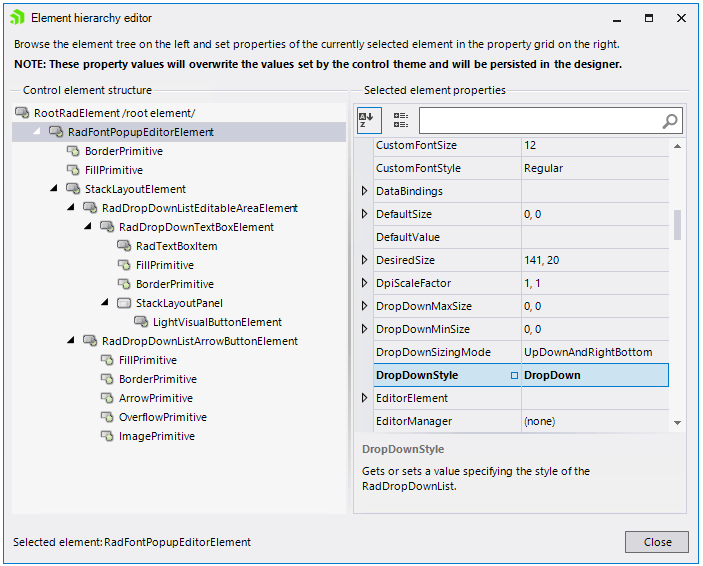Screen dimensions: 703x566
Task: Click the property grid scrollbar thumb
Action: [677, 225]
